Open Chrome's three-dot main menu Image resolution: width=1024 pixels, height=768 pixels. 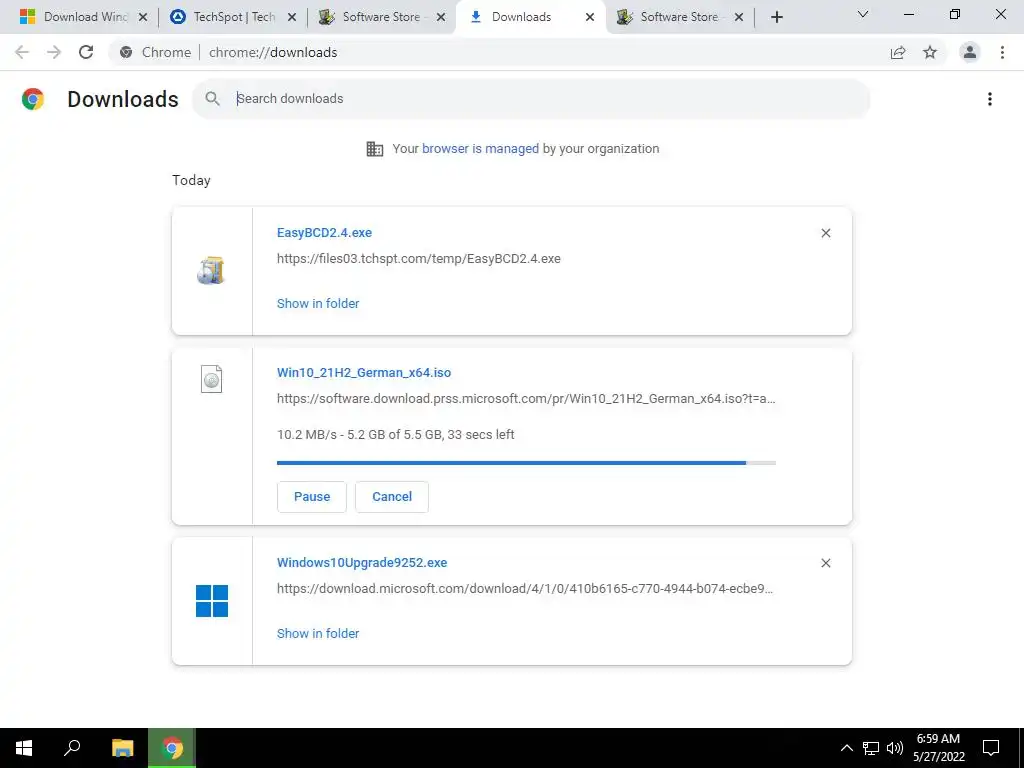[x=1002, y=52]
